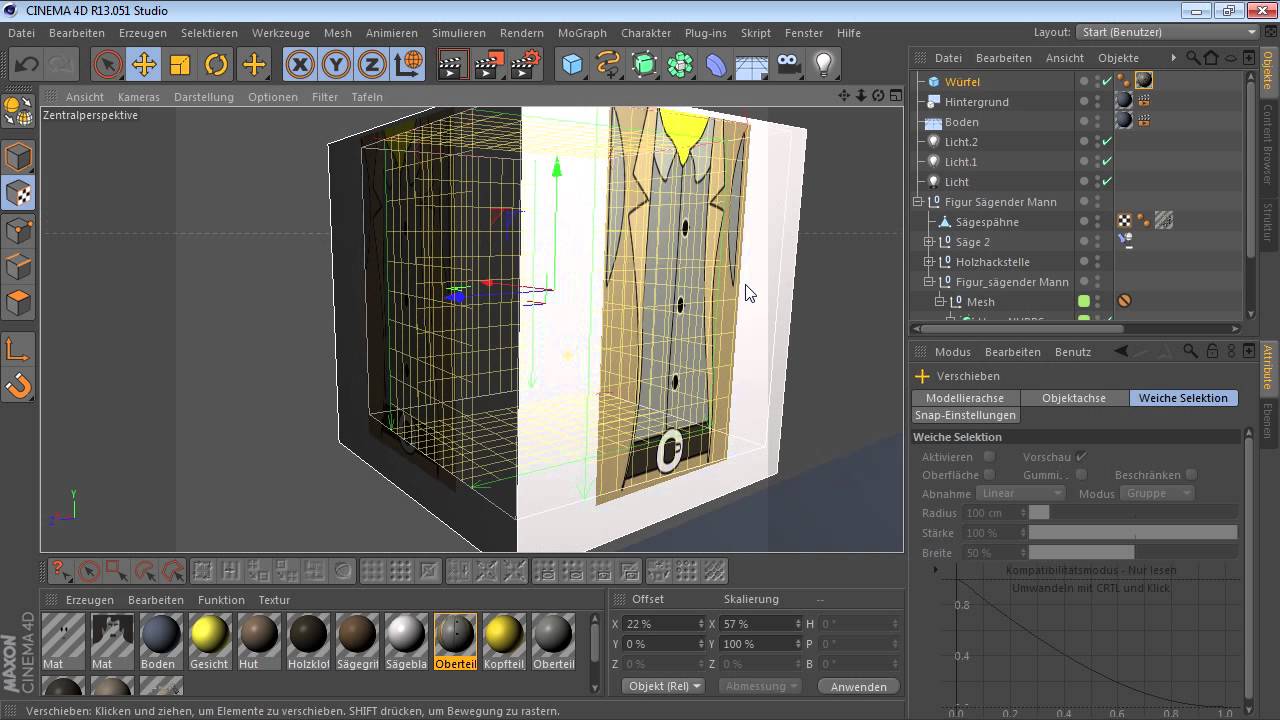
Task: Render current view icon
Action: point(453,65)
